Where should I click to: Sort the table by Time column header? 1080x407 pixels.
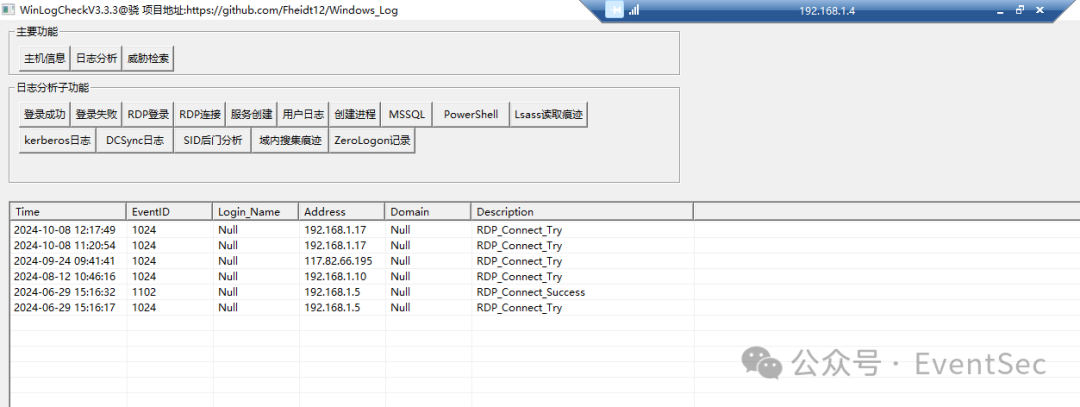click(x=68, y=212)
